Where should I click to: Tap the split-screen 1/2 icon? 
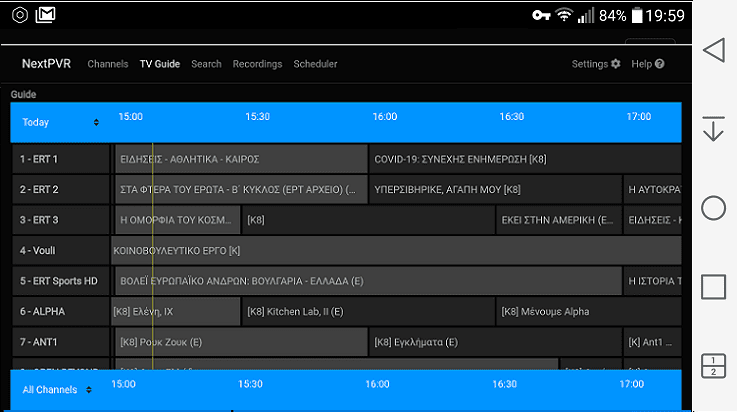[714, 366]
